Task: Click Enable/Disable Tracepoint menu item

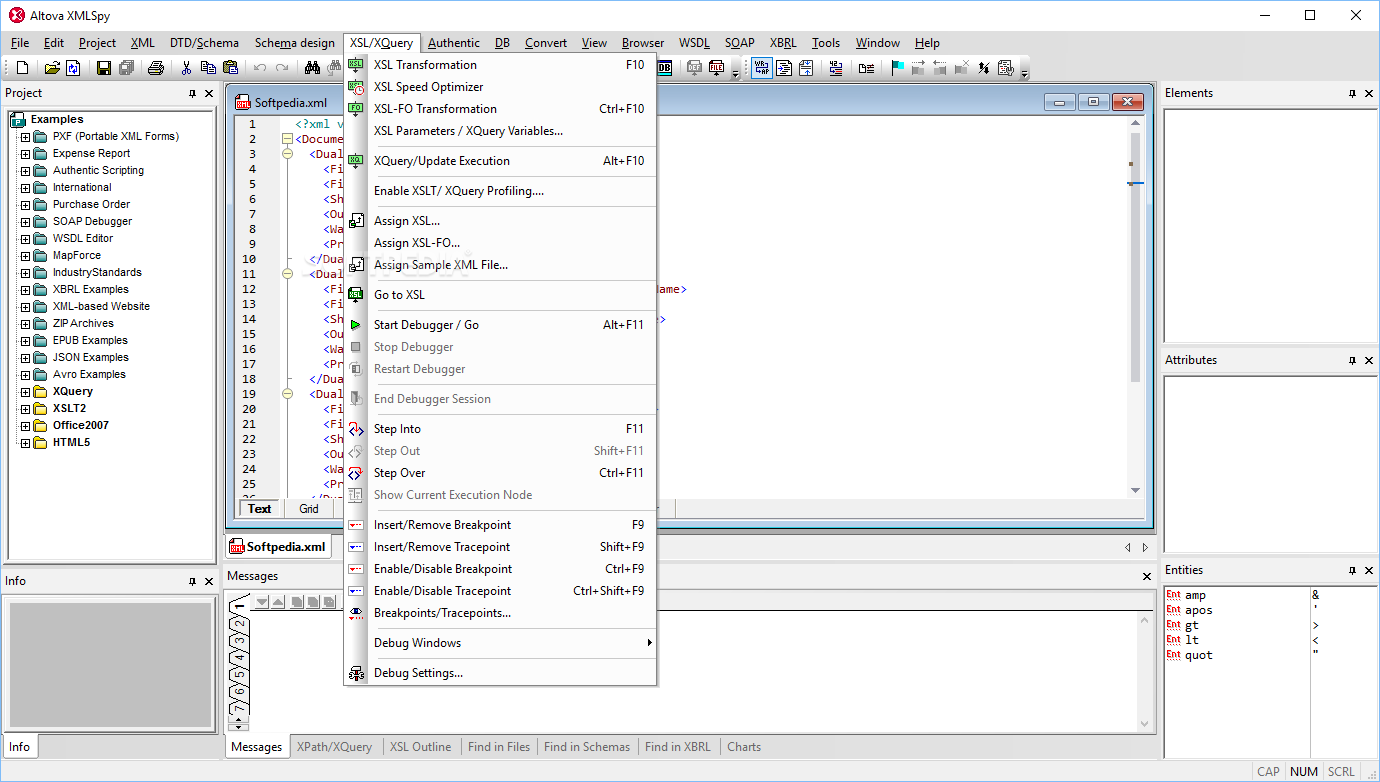Action: pyautogui.click(x=500, y=591)
